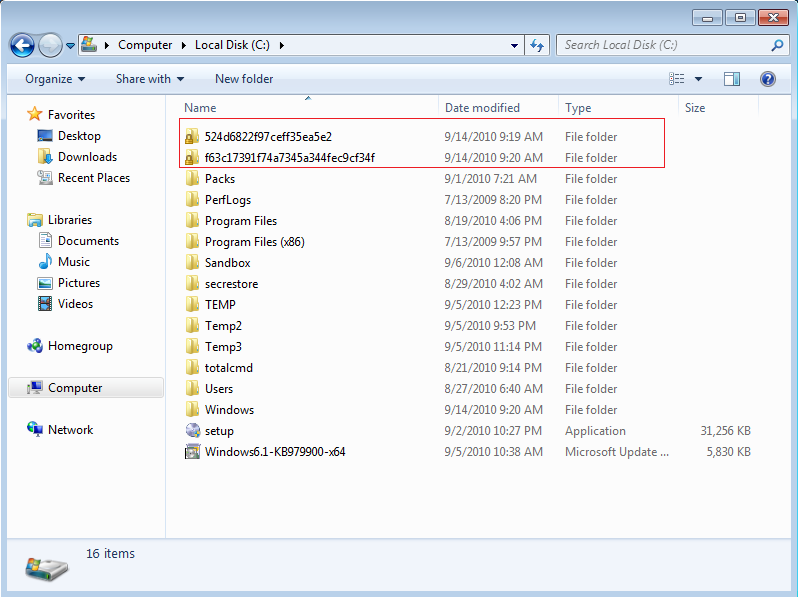The height and width of the screenshot is (597, 798).
Task: Open the Videos library
Action: pos(75,304)
